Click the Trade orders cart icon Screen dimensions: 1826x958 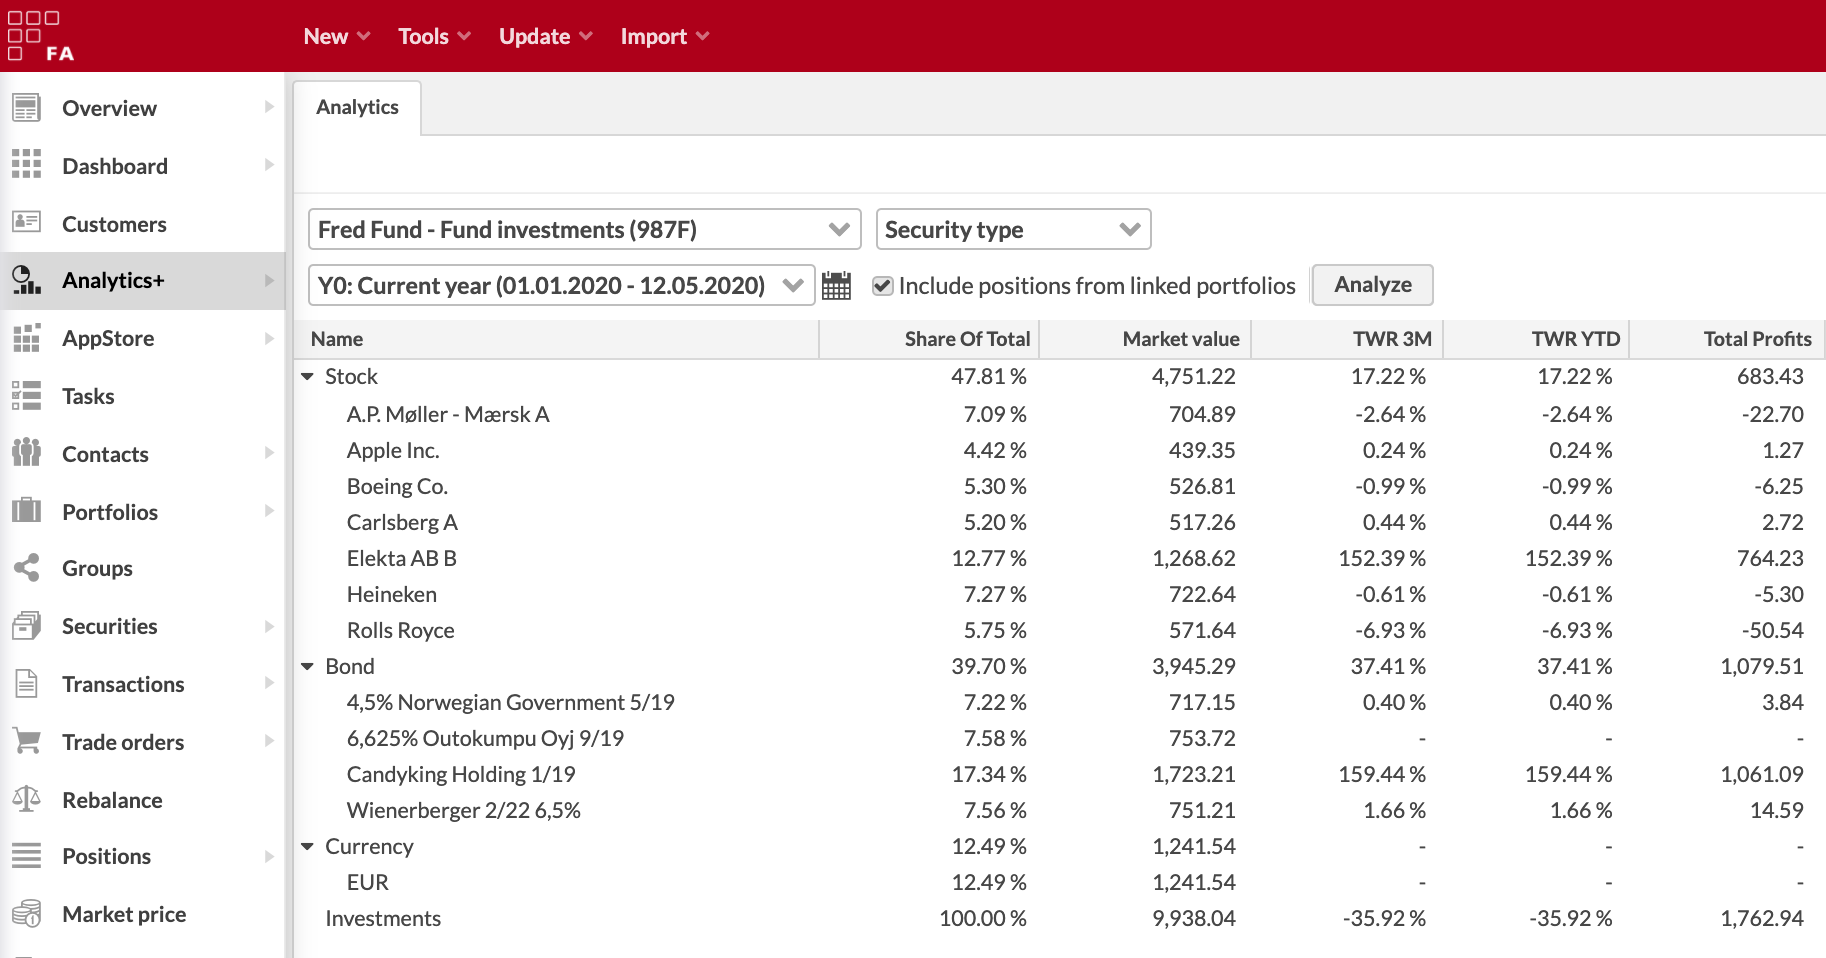[27, 741]
